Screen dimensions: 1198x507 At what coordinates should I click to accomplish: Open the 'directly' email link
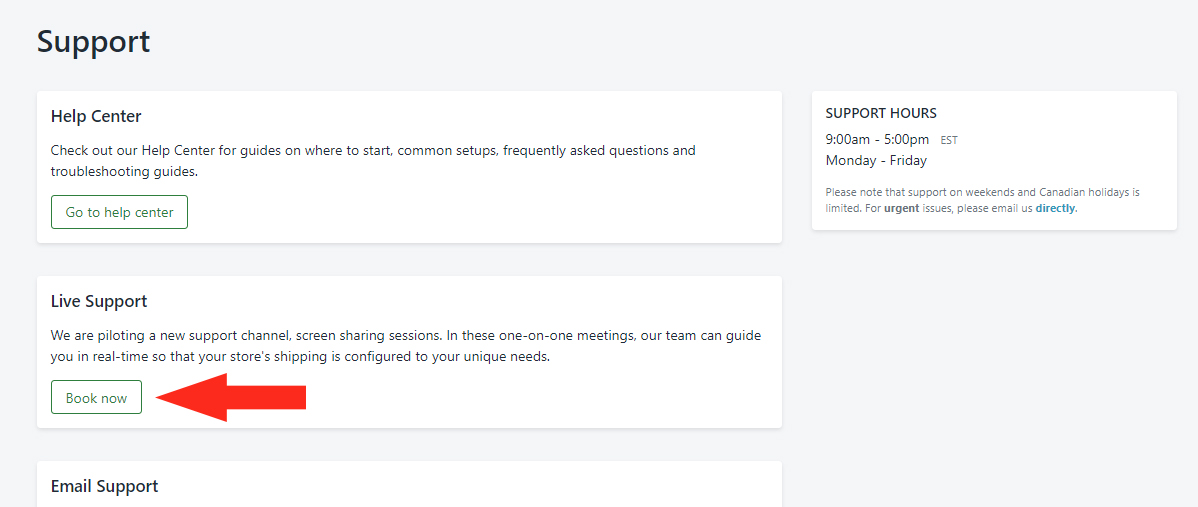[x=1056, y=208]
